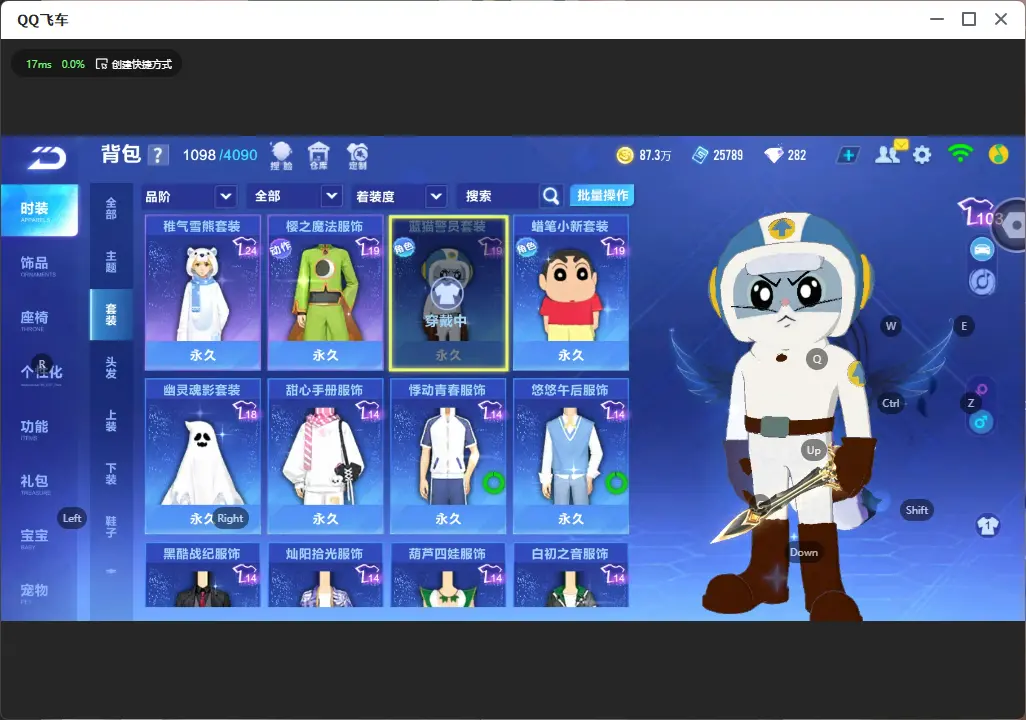Select the 黑酷战纪服饰 item card
The height and width of the screenshot is (720, 1026).
click(203, 575)
